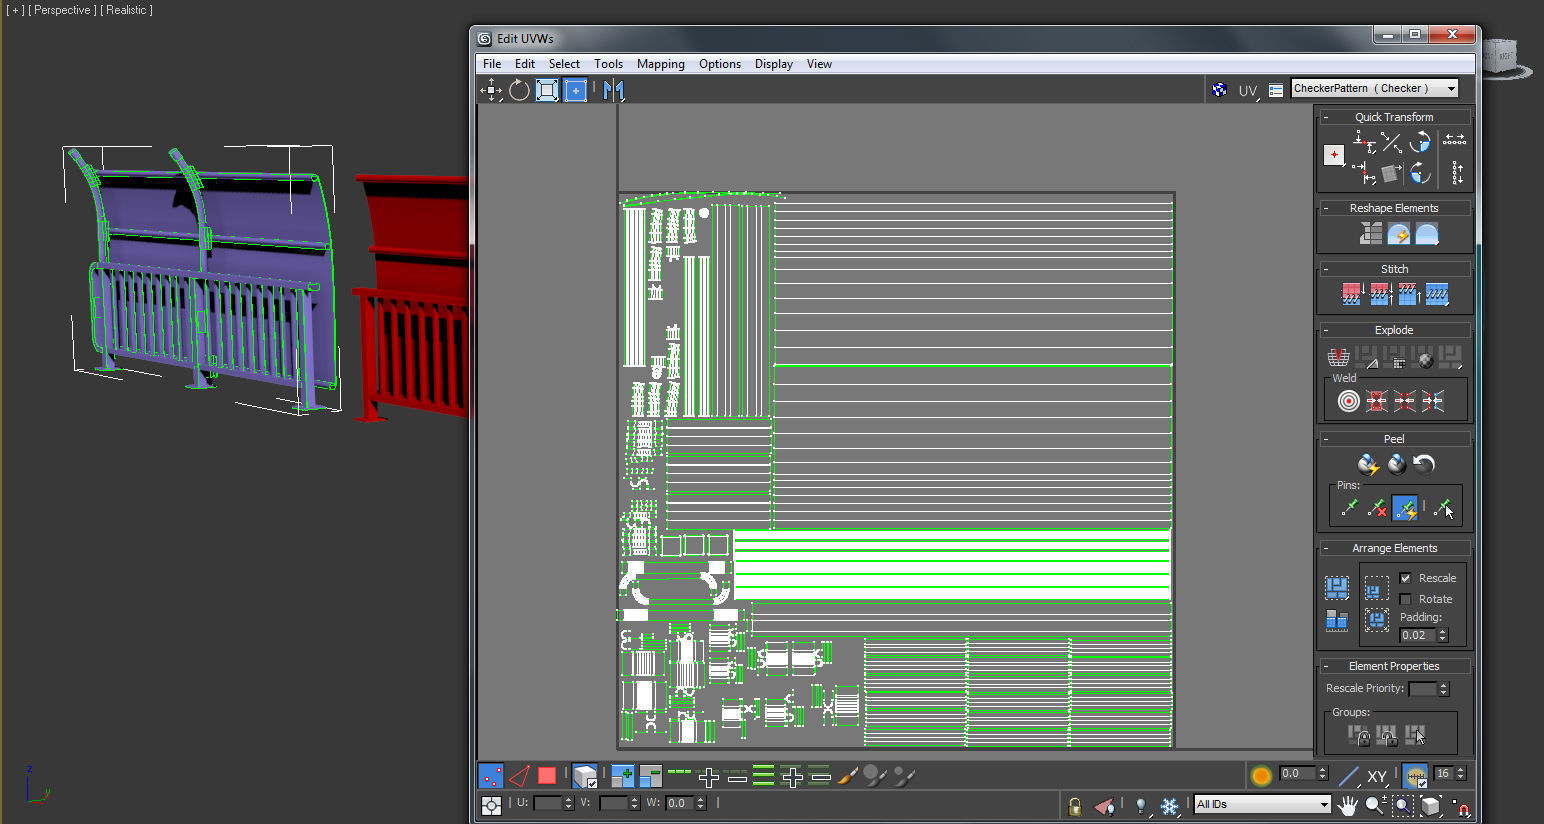Click the Target Weld icon
This screenshot has width=1544, height=824.
click(x=1349, y=401)
